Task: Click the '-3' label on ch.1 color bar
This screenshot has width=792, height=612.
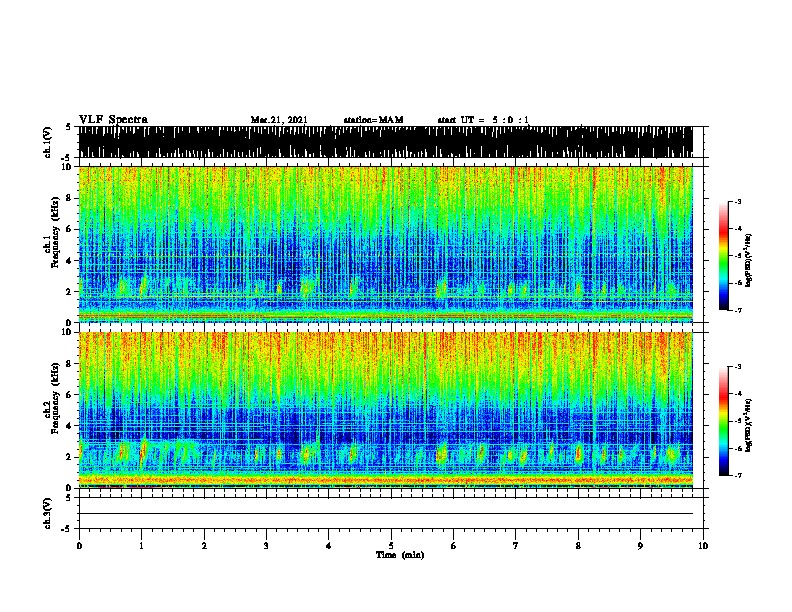Action: pos(737,201)
